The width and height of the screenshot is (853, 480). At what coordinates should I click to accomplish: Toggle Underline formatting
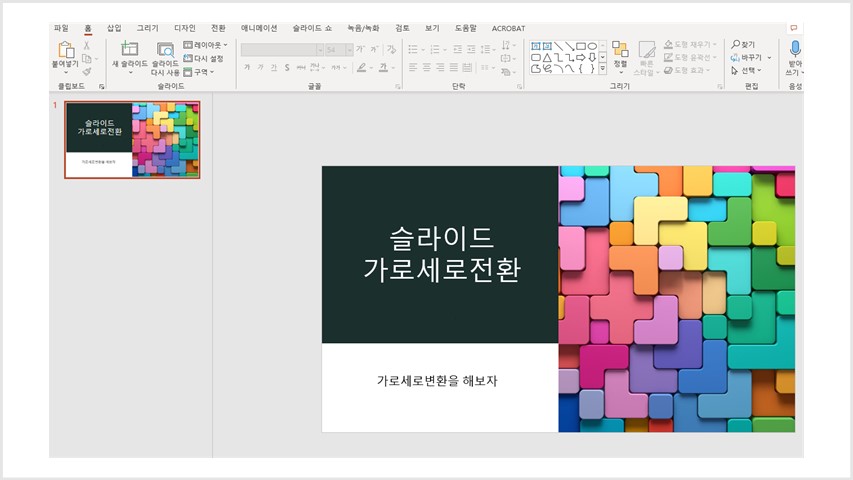(x=274, y=67)
